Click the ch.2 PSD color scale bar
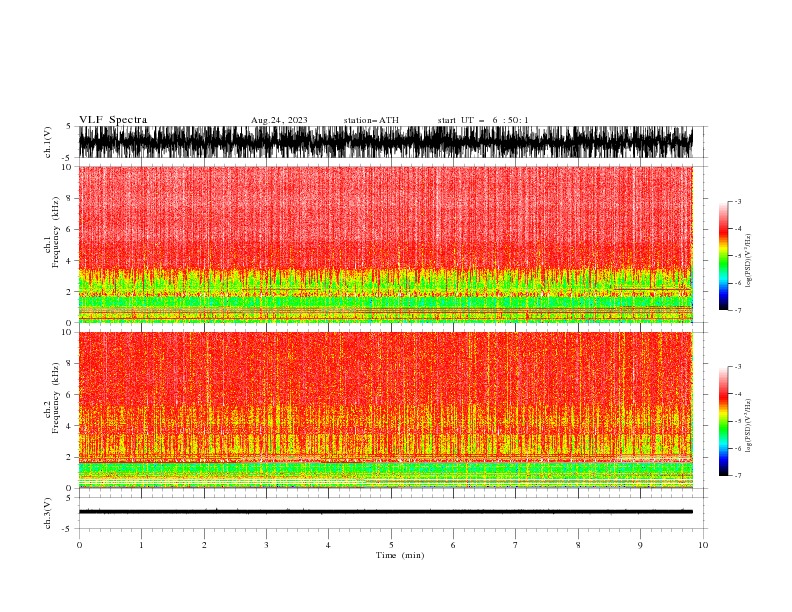 pyautogui.click(x=723, y=421)
